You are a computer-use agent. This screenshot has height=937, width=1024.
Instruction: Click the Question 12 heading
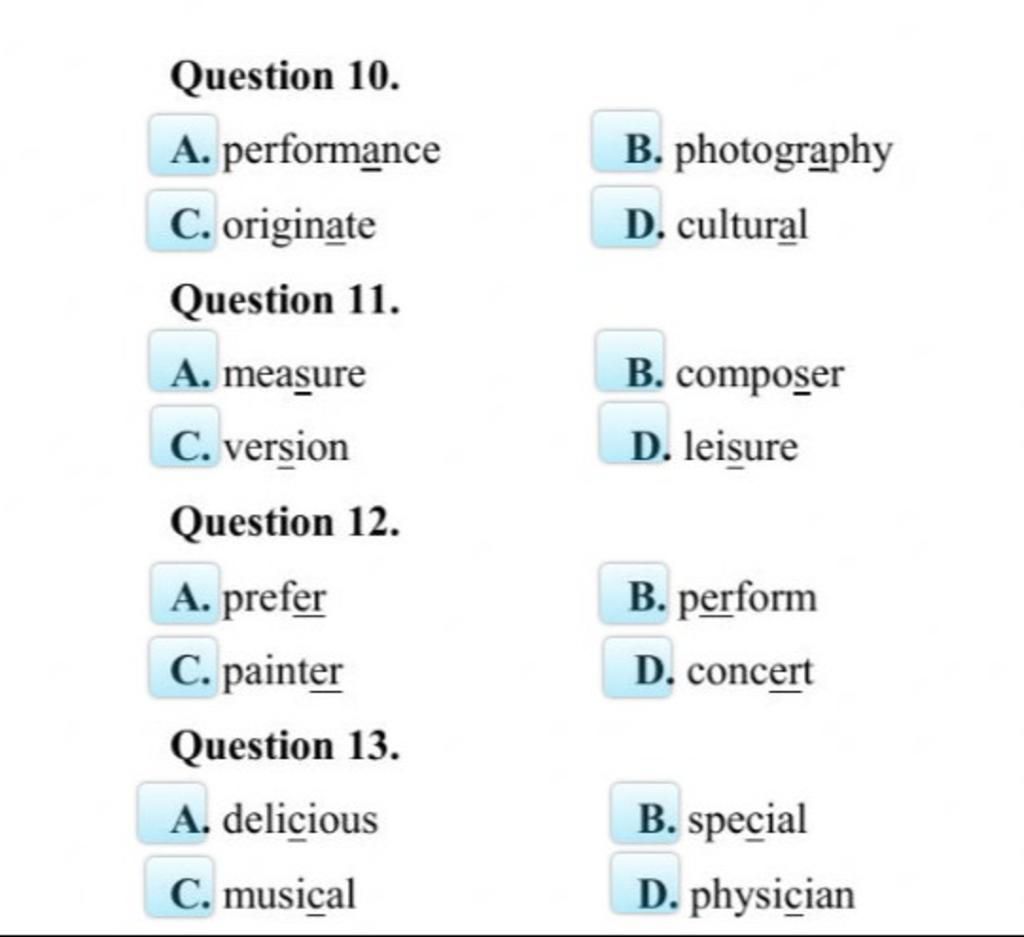(285, 524)
